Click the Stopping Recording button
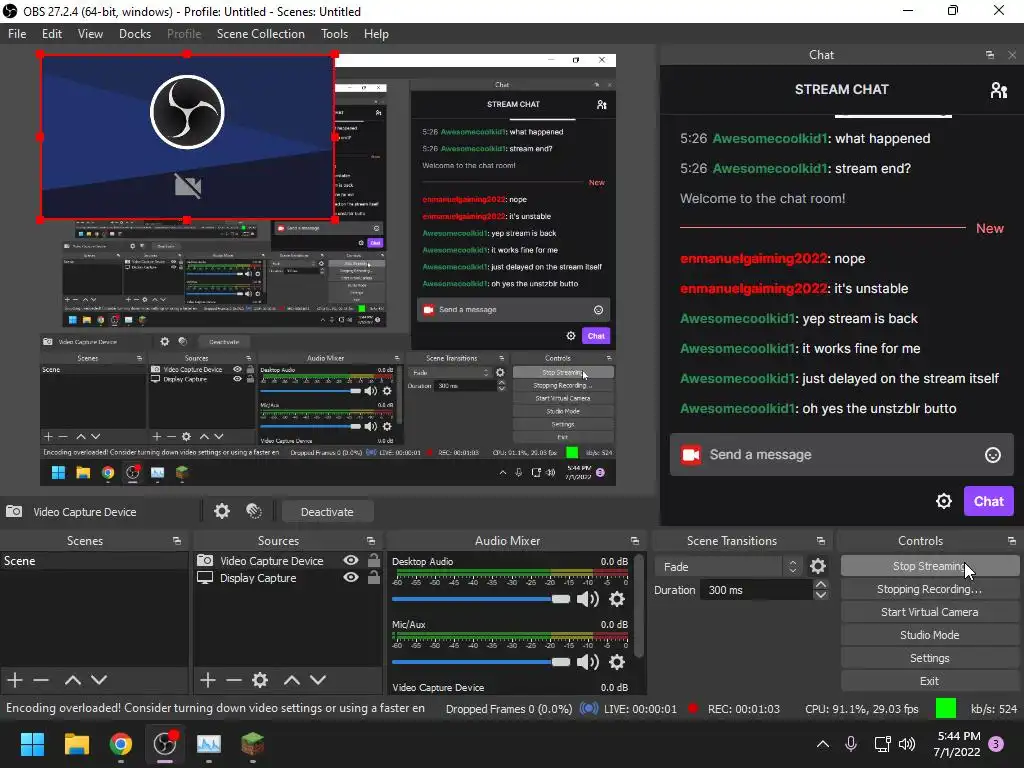This screenshot has height=768, width=1024. [x=929, y=589]
